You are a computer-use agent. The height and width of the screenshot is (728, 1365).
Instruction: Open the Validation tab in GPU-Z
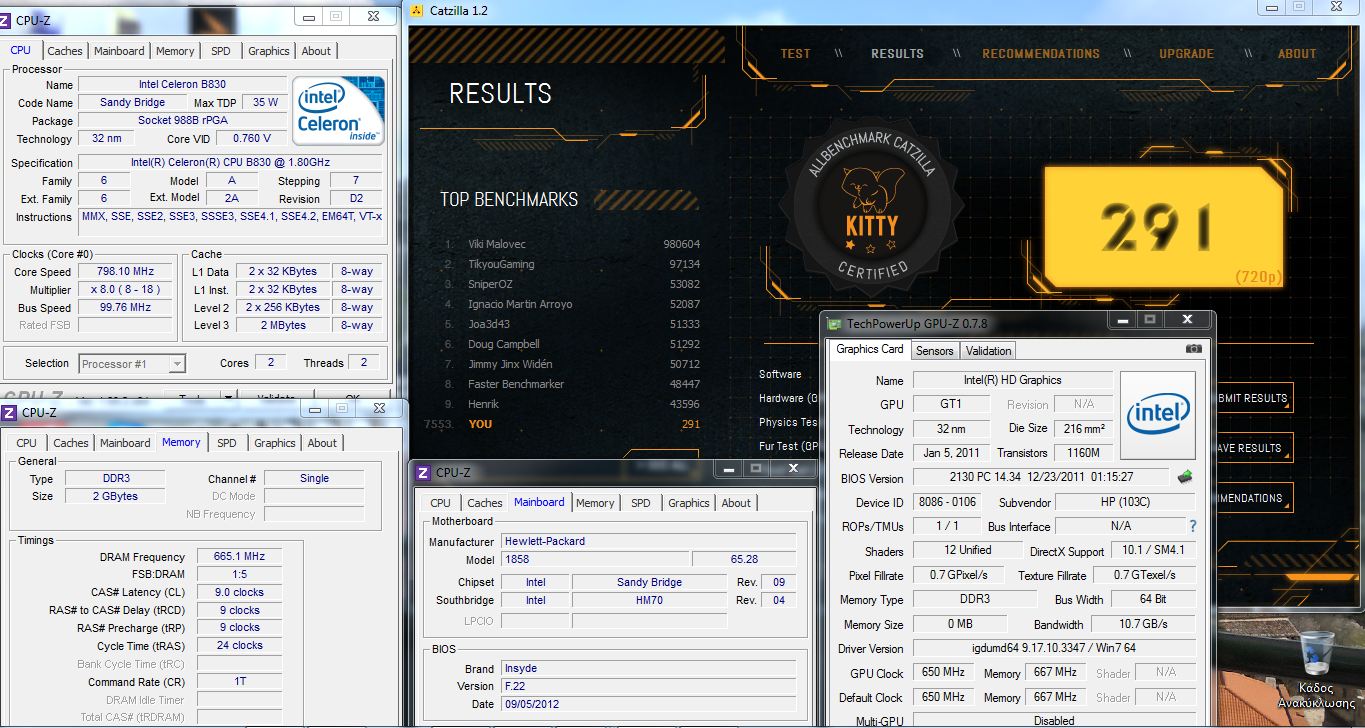pos(989,350)
